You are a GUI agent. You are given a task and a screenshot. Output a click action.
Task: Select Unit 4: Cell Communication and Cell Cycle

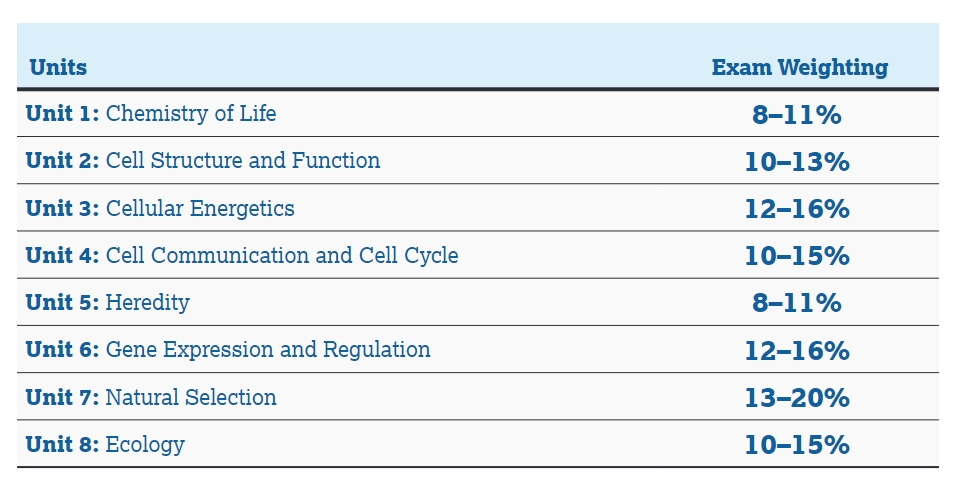pyautogui.click(x=242, y=255)
